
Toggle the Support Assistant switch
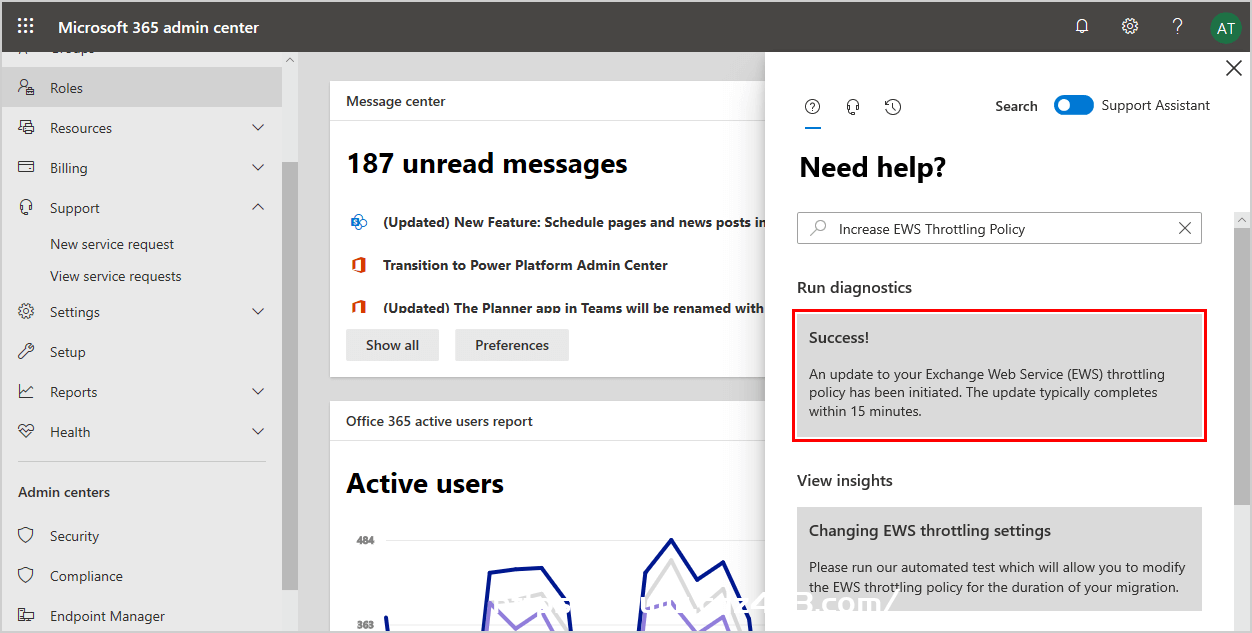(1074, 105)
